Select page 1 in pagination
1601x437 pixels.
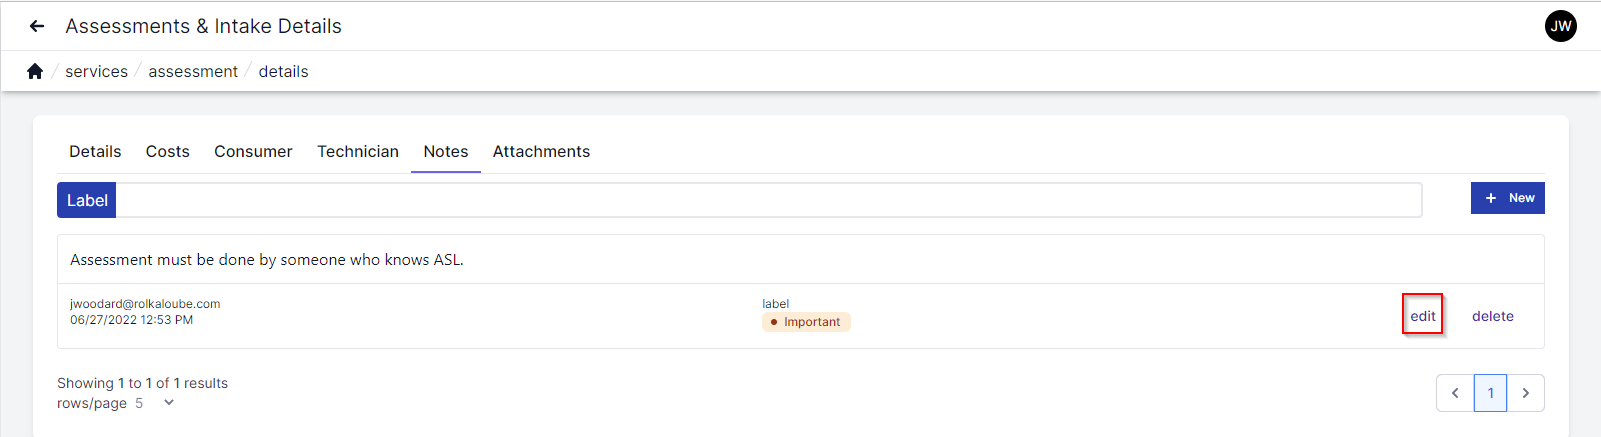tap(1490, 393)
